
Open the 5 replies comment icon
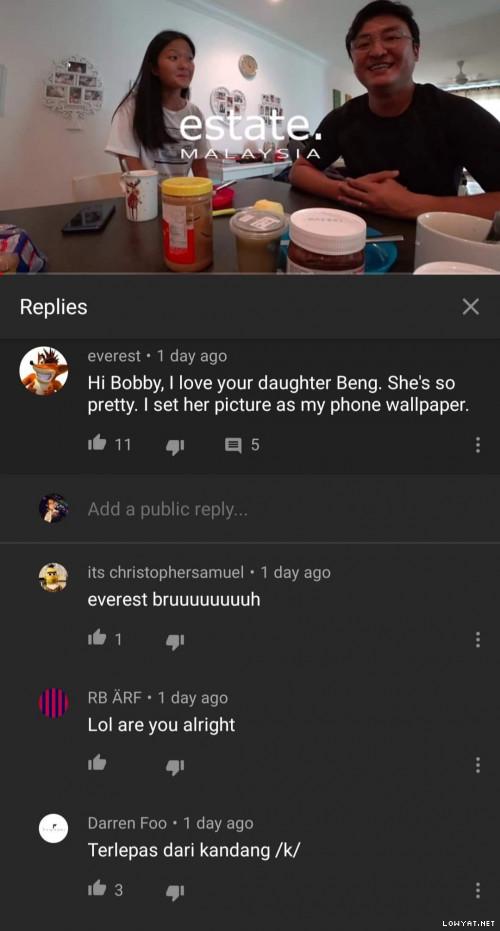(x=233, y=445)
